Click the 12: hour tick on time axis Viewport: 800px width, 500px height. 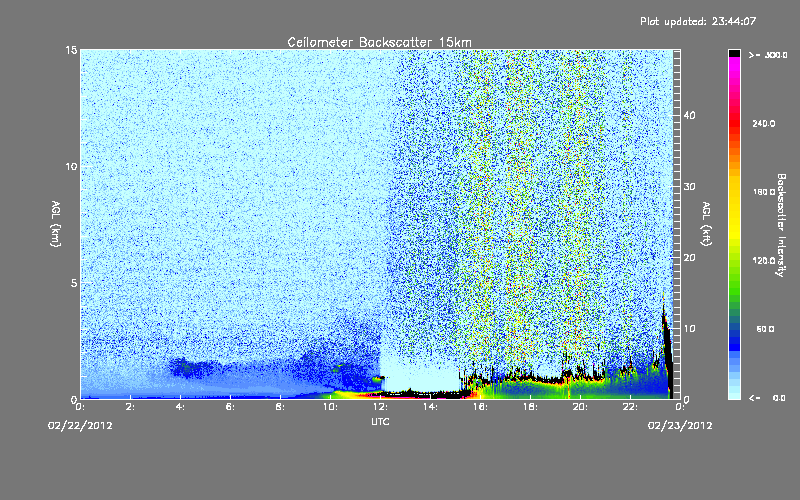pyautogui.click(x=380, y=407)
